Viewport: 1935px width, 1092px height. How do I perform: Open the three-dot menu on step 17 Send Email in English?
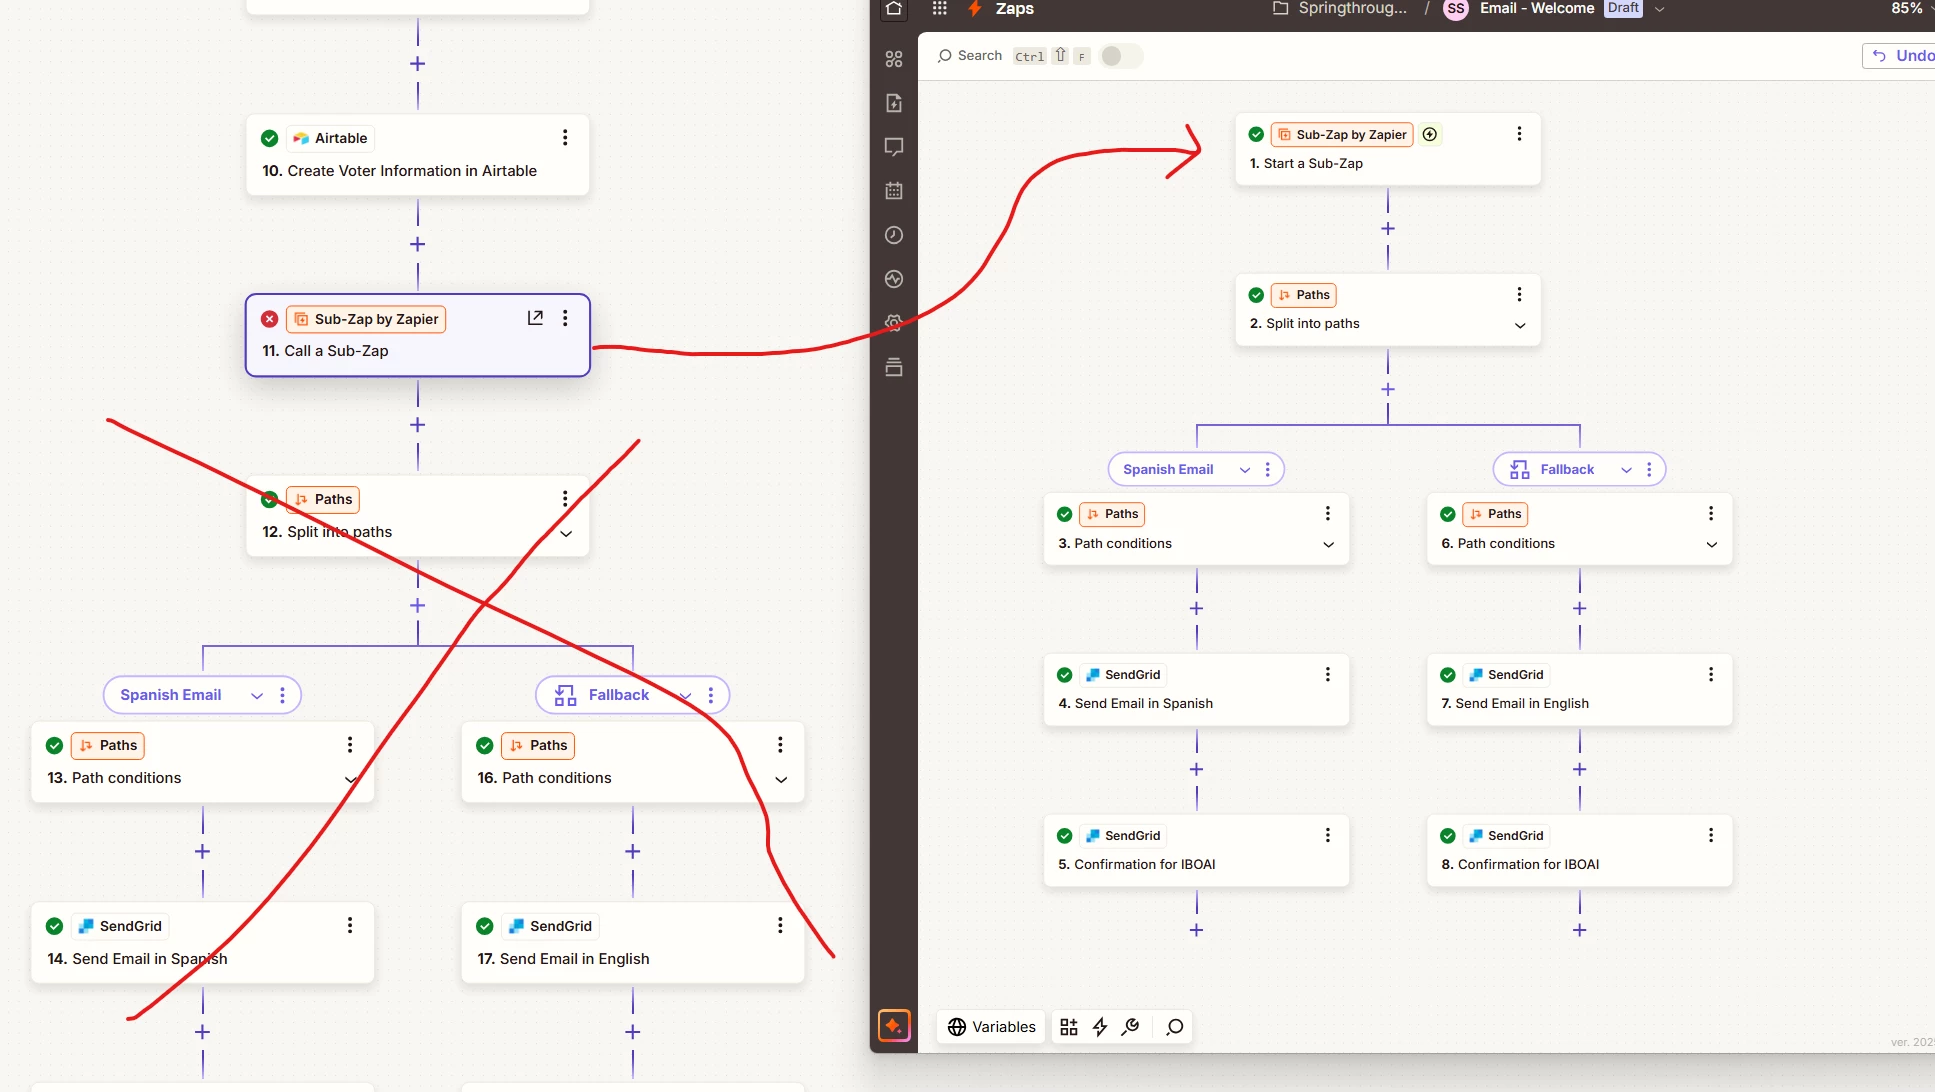click(780, 926)
